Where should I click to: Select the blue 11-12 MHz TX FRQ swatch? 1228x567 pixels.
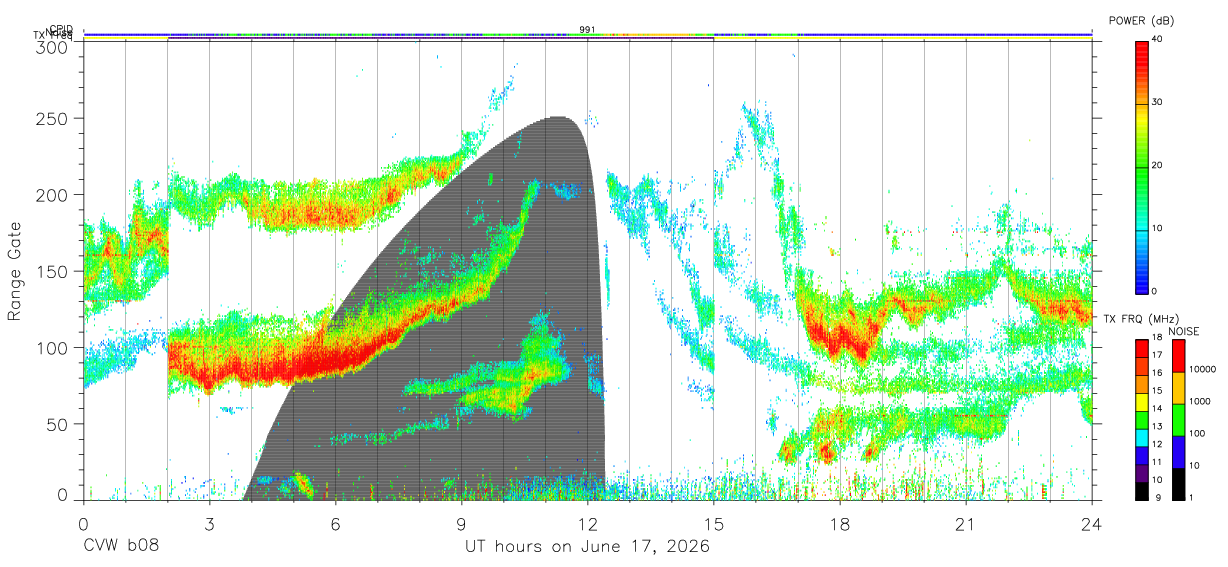[1142, 456]
